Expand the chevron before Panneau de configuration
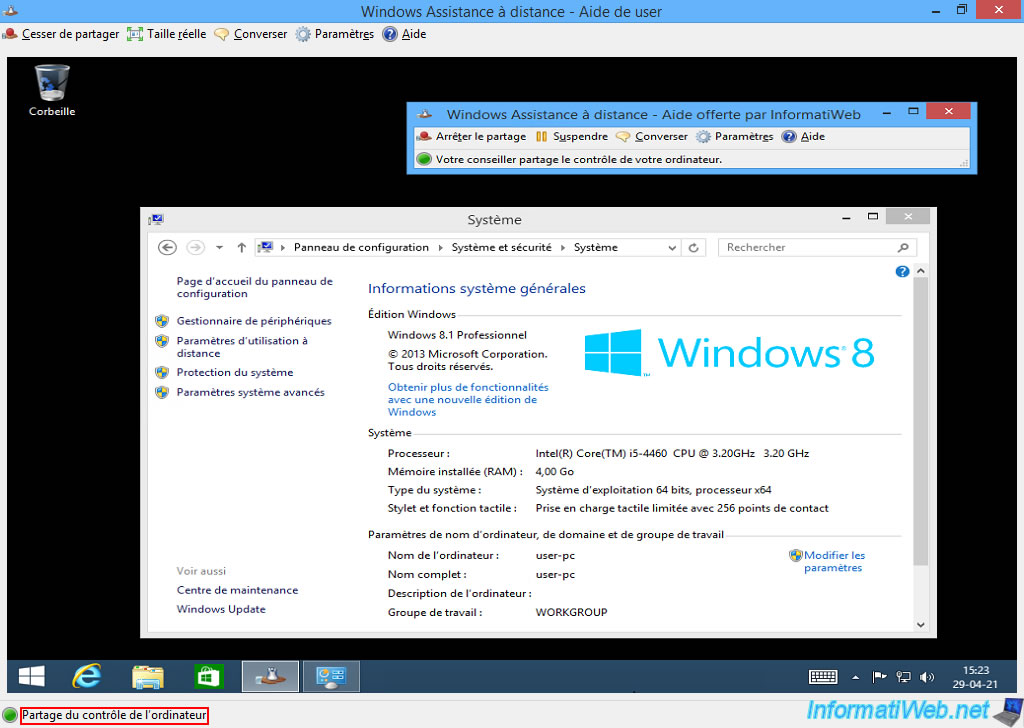 coord(283,247)
